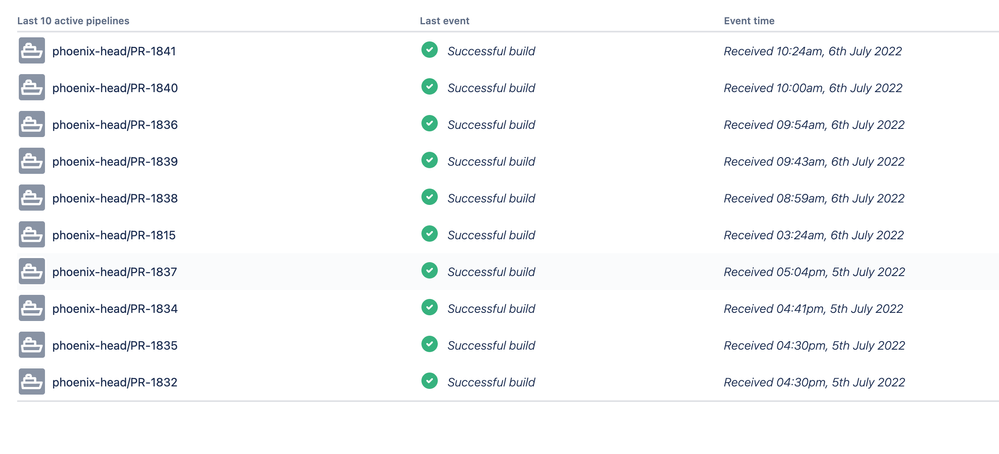Select the pipeline icon for phoenix-head/PR-1815
999x454 pixels.
point(32,235)
